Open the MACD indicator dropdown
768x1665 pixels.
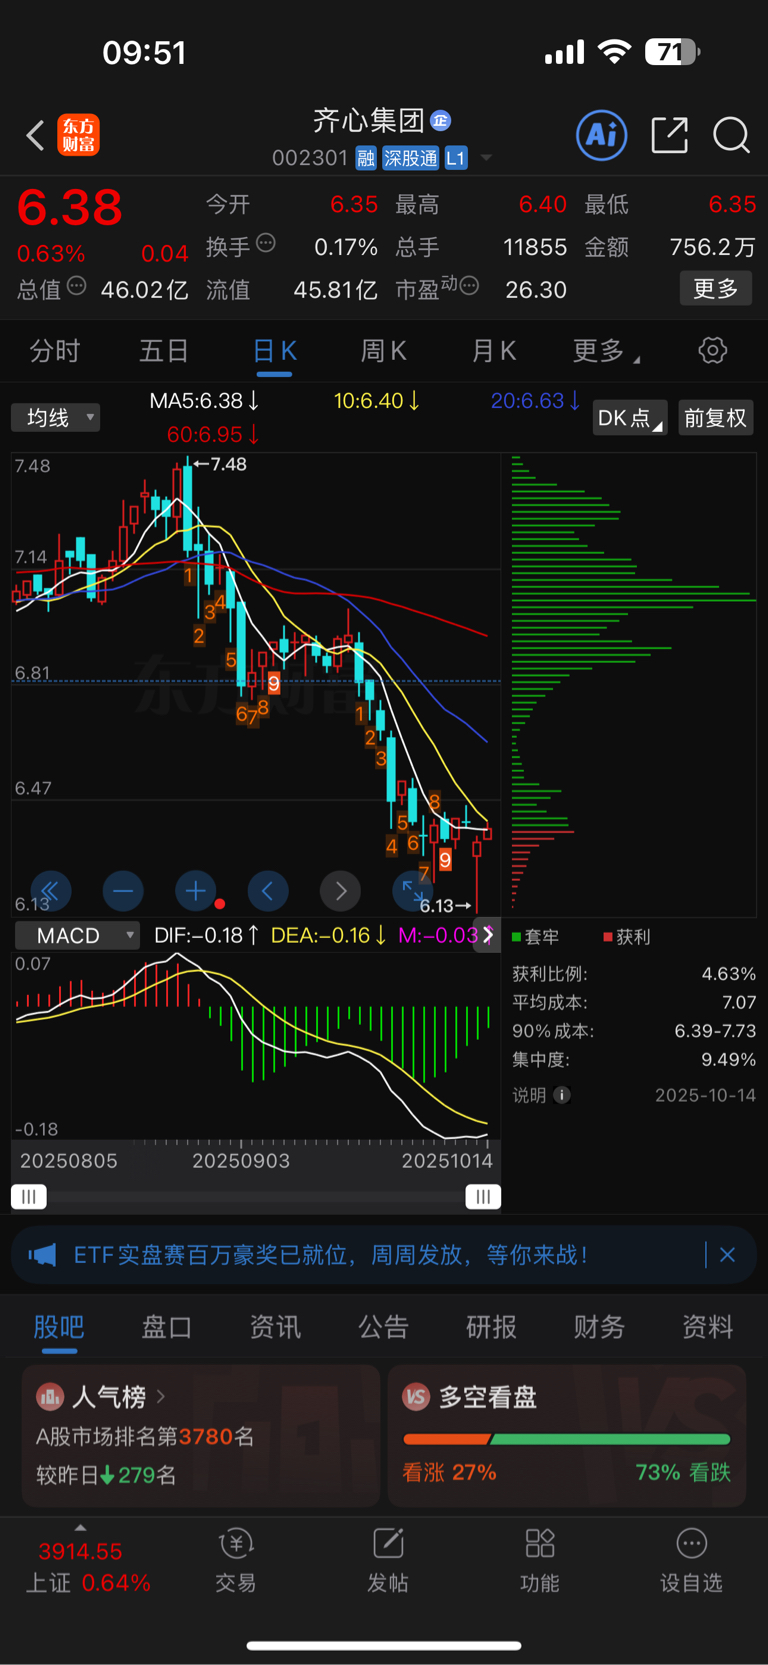point(77,935)
